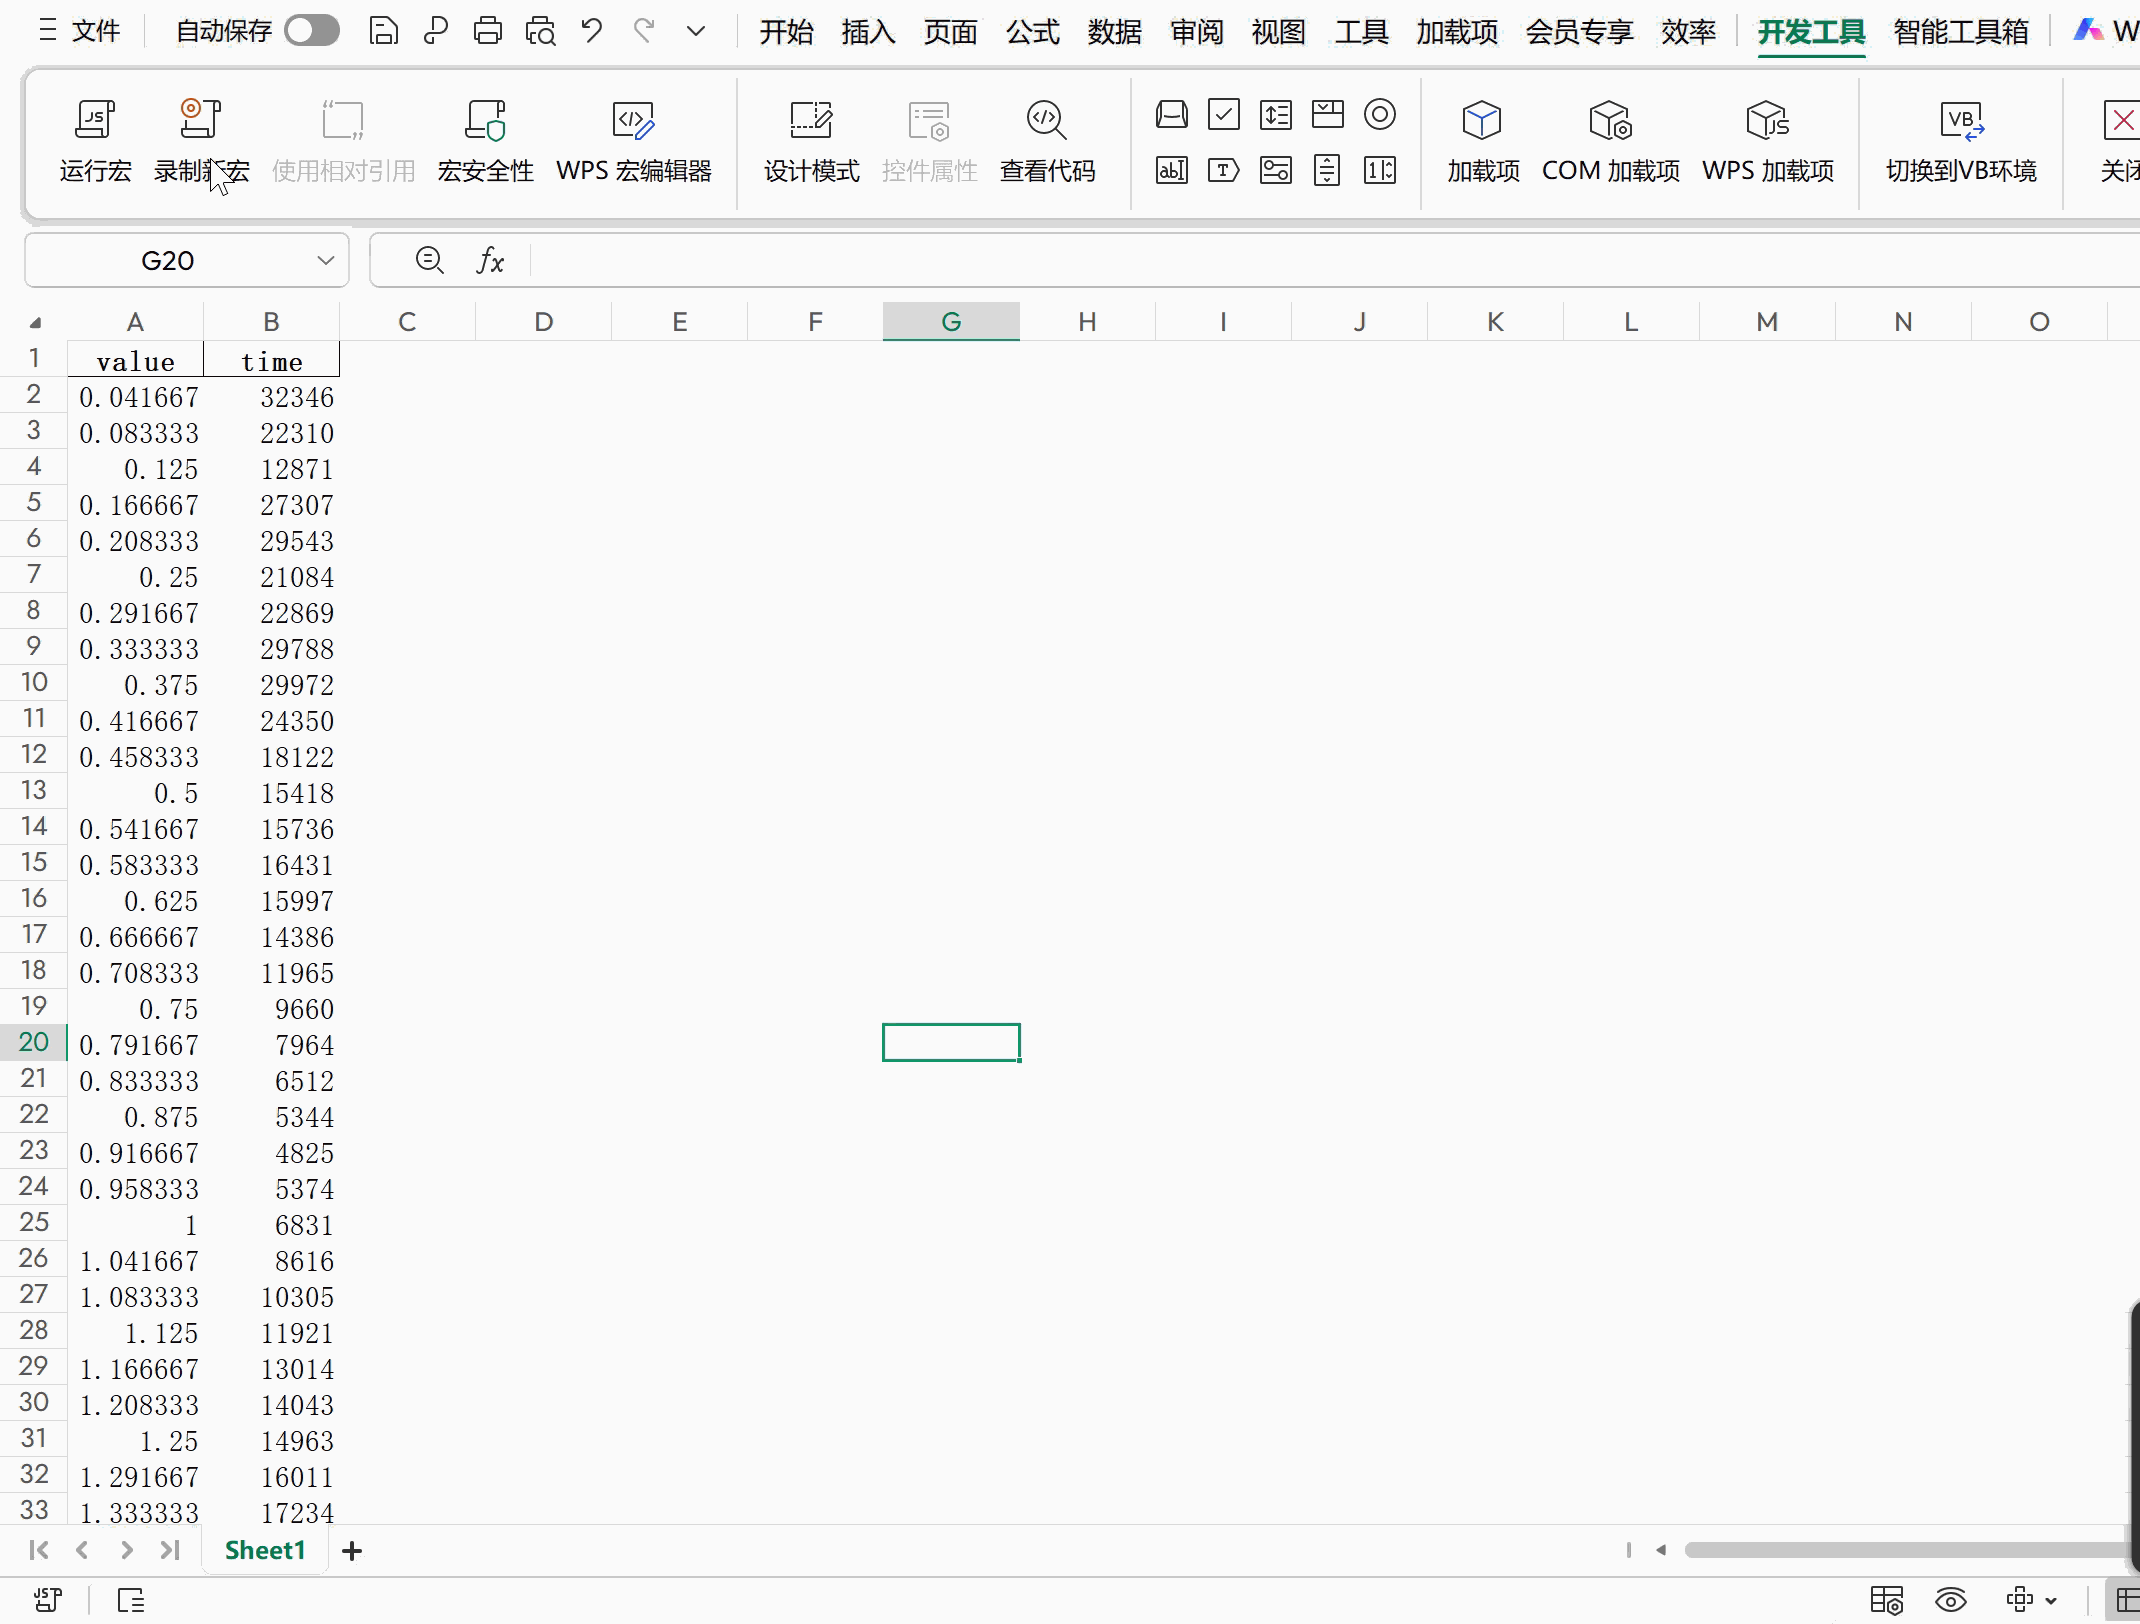Screen dimensions: 2140x1624
Task: Expand the quick access toolbar chevron
Action: [x=696, y=32]
